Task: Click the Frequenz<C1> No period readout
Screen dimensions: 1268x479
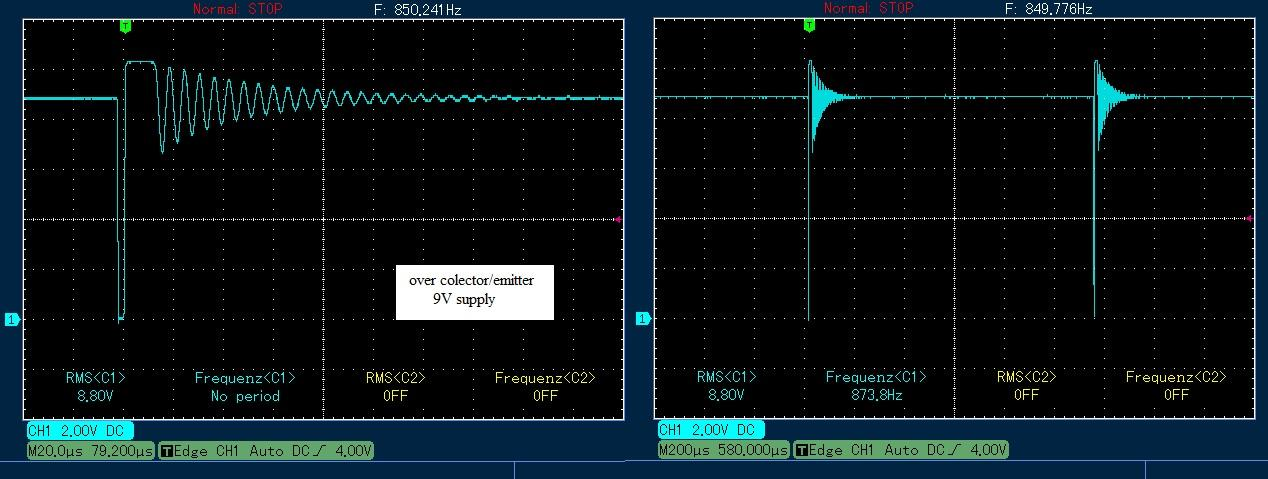Action: [x=245, y=386]
